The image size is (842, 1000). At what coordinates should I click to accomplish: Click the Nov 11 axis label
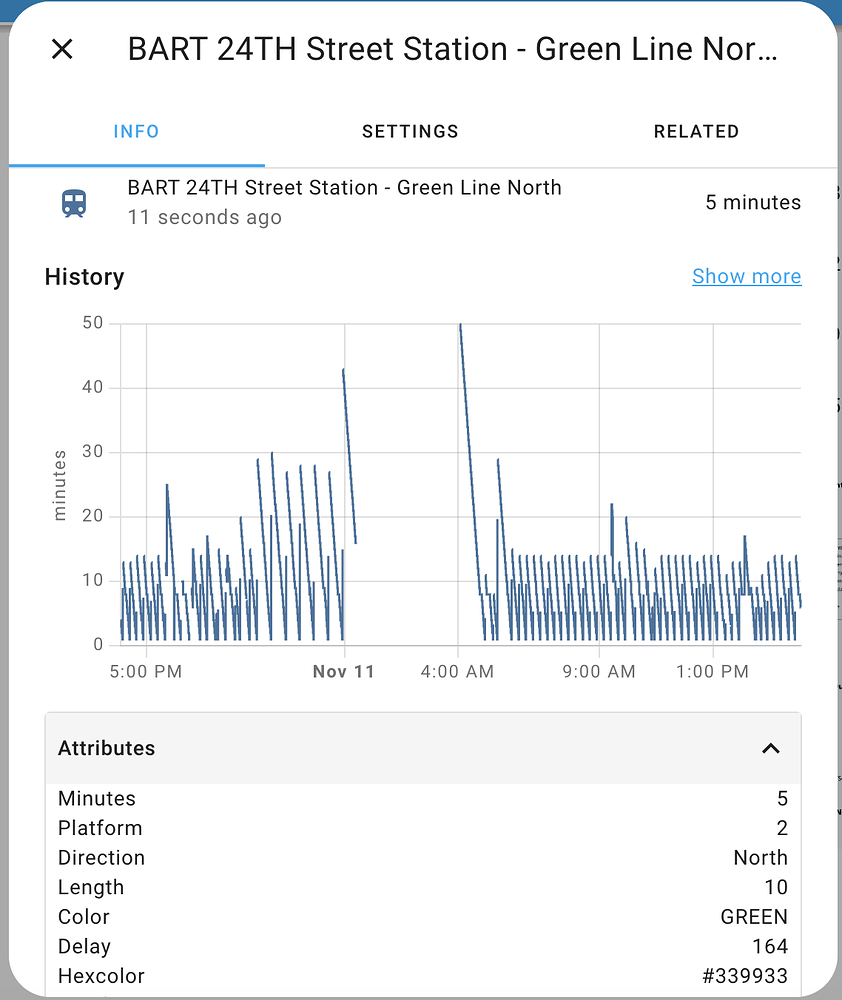coord(344,672)
